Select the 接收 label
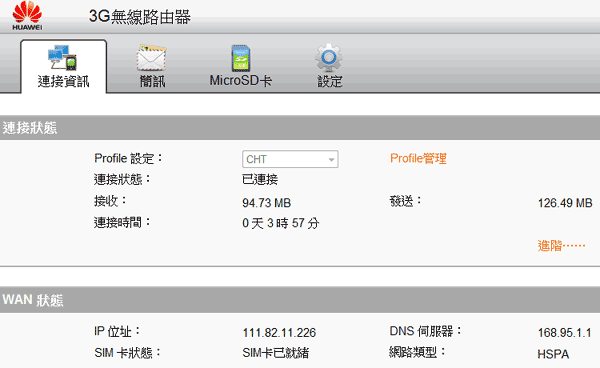600x368 pixels. 110,201
